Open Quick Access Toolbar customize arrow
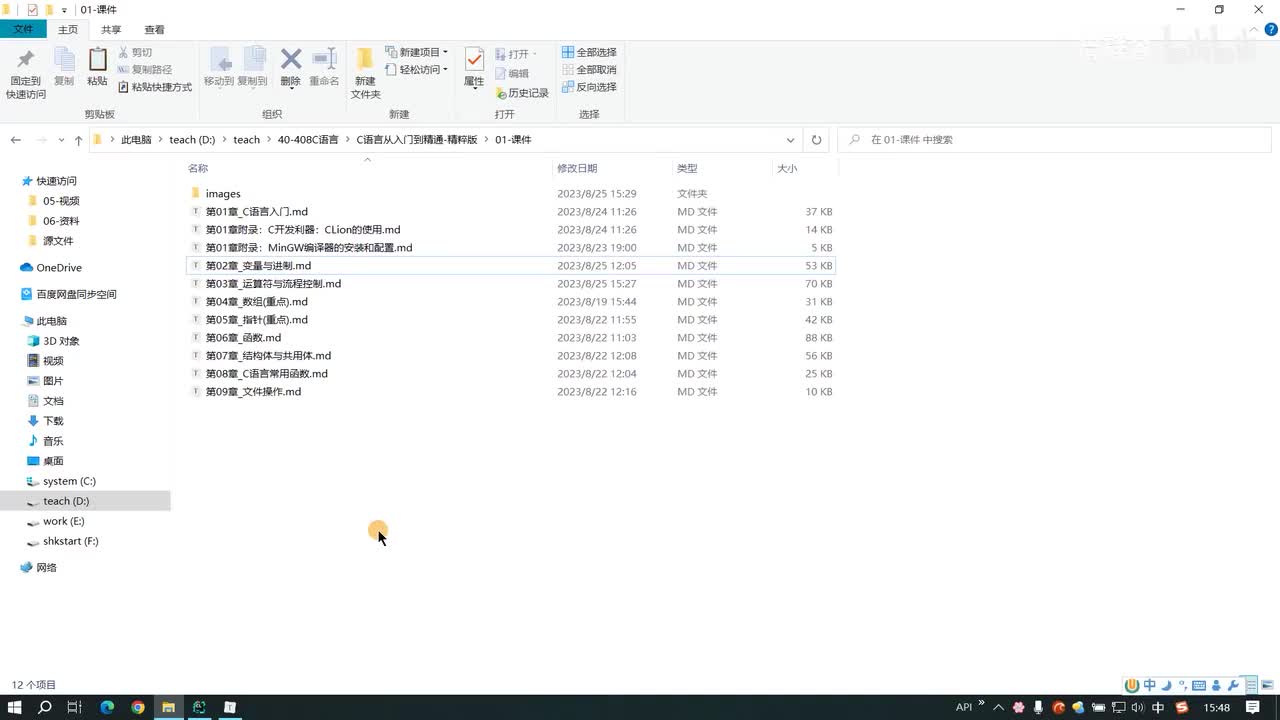1280x720 pixels. tap(65, 10)
